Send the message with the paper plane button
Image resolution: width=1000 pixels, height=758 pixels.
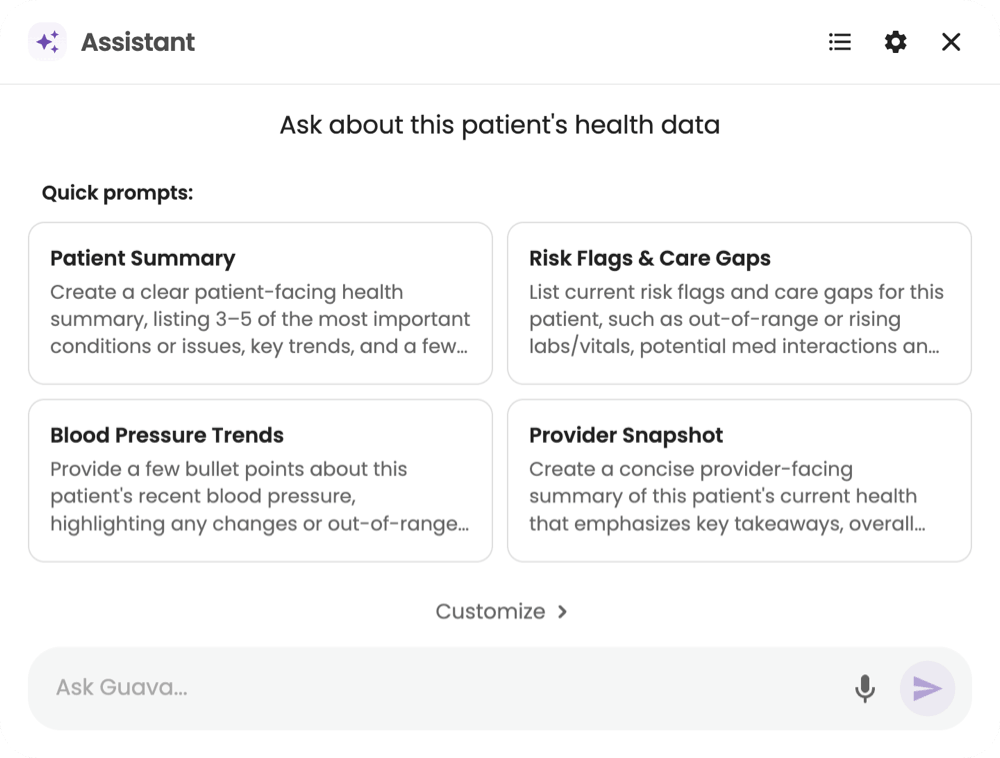927,689
